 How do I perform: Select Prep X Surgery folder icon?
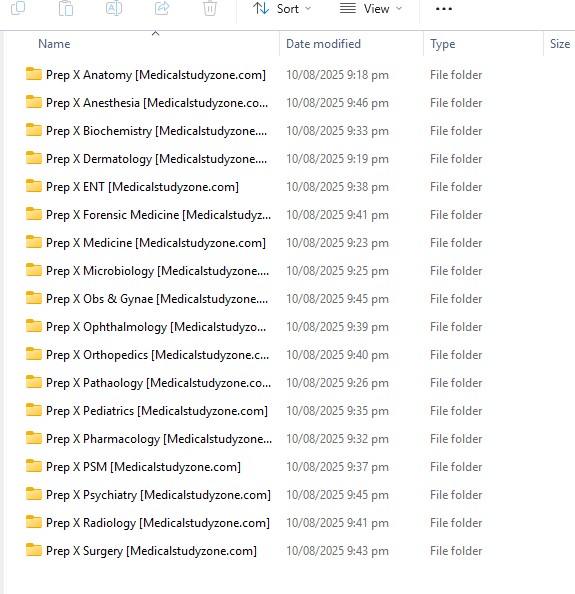[34, 550]
